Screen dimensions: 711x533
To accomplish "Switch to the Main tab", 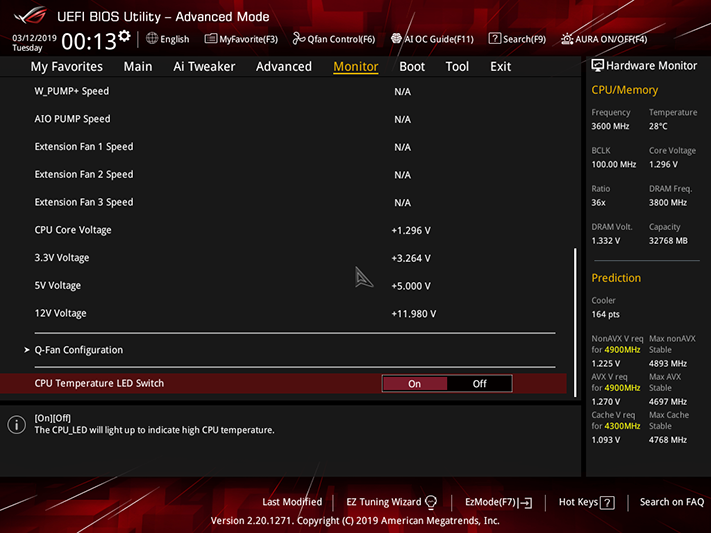I will 138,67.
